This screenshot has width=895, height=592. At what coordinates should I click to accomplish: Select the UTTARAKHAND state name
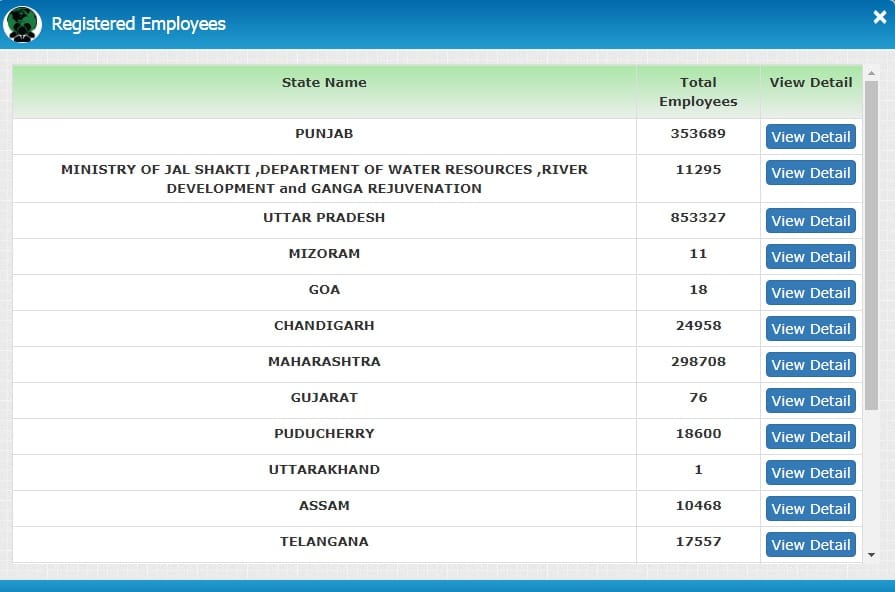tap(324, 469)
